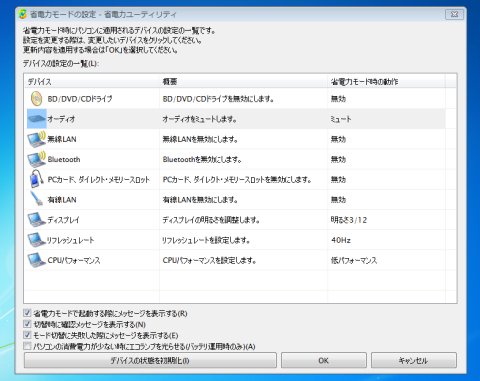Click description 有線LANを無効にします。
The height and width of the screenshot is (381, 480).
pyautogui.click(x=200, y=200)
